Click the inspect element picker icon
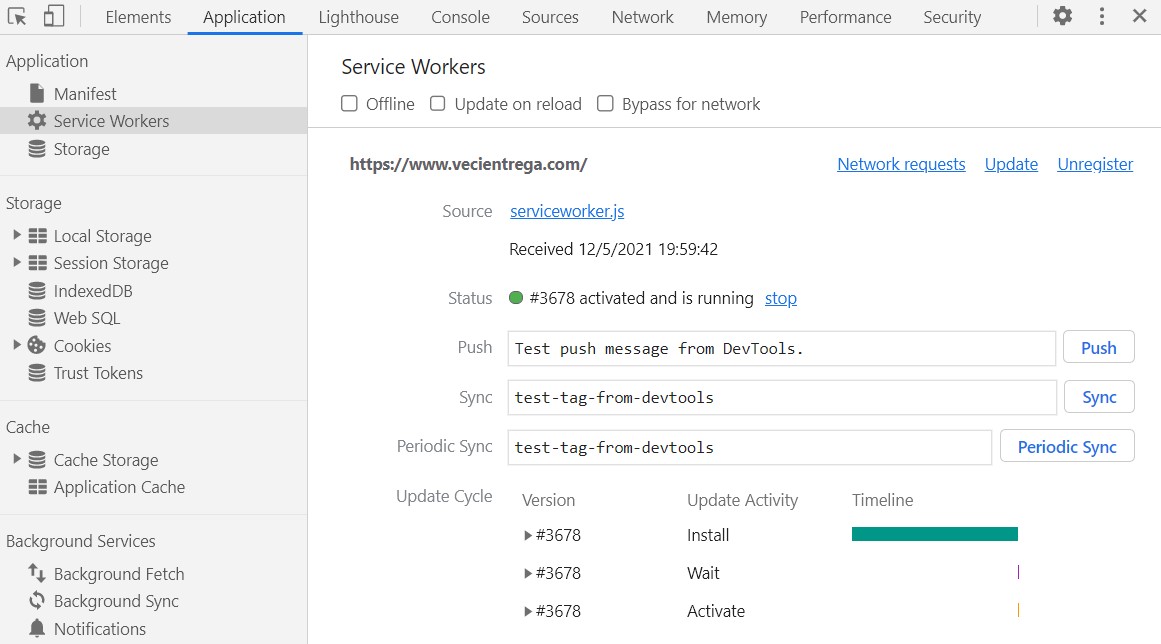Image resolution: width=1161 pixels, height=644 pixels. [x=18, y=16]
